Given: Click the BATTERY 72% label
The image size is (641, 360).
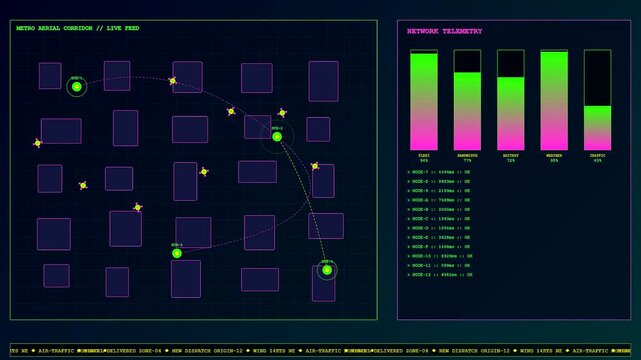Looking at the screenshot, I should coord(511,158).
